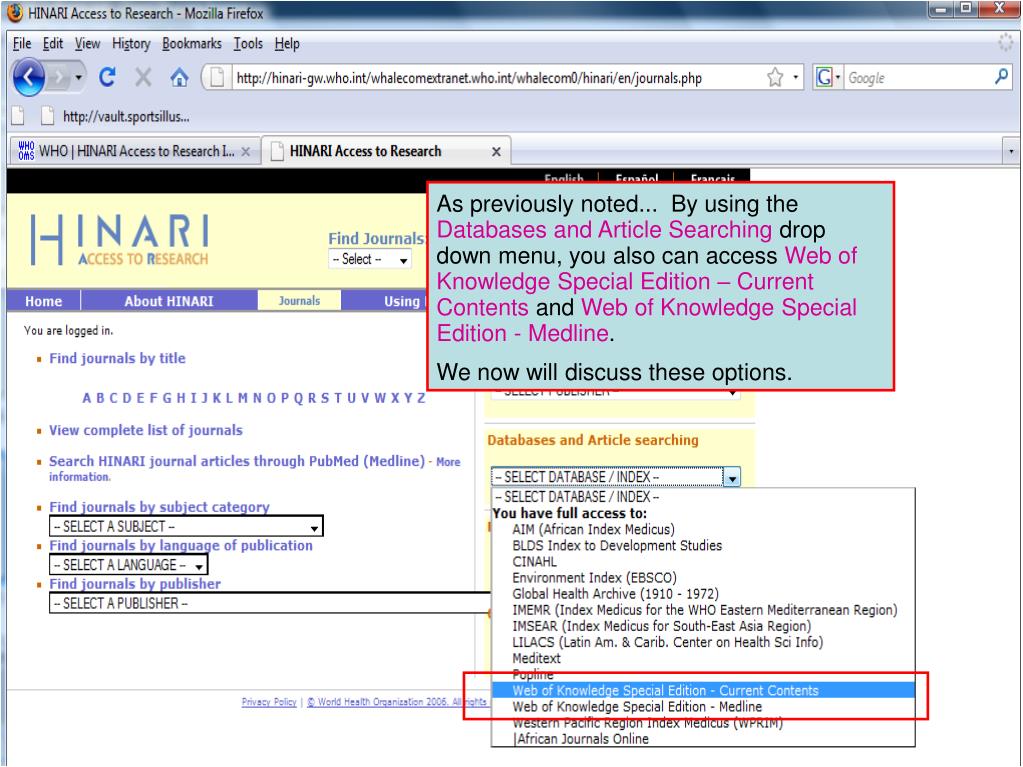
Task: Go to the home page icon
Action: 179,78
